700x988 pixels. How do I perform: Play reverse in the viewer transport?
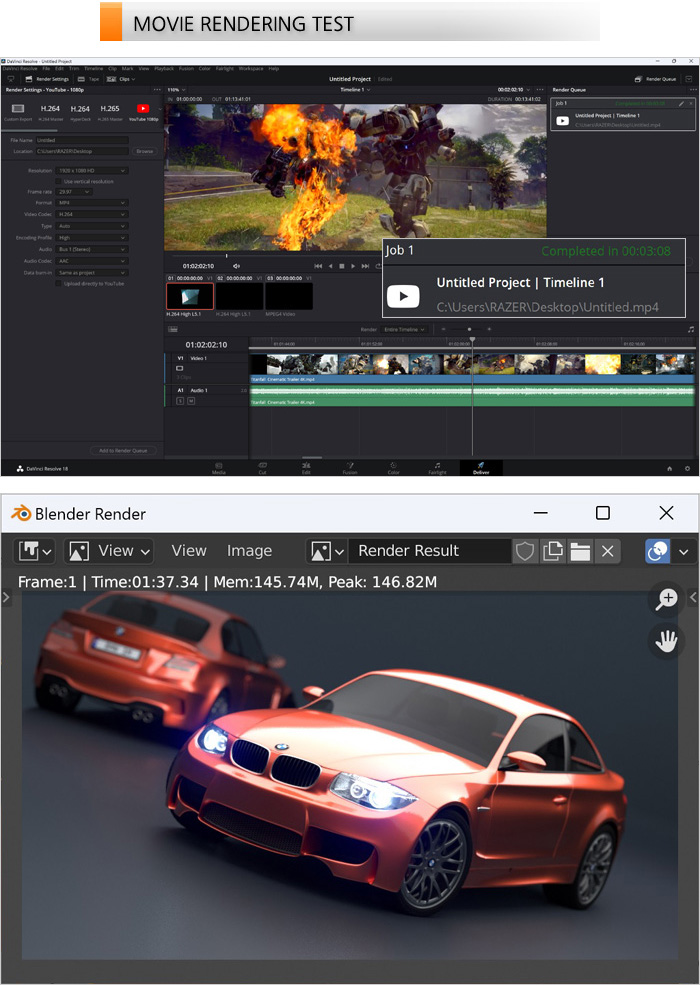pos(331,266)
